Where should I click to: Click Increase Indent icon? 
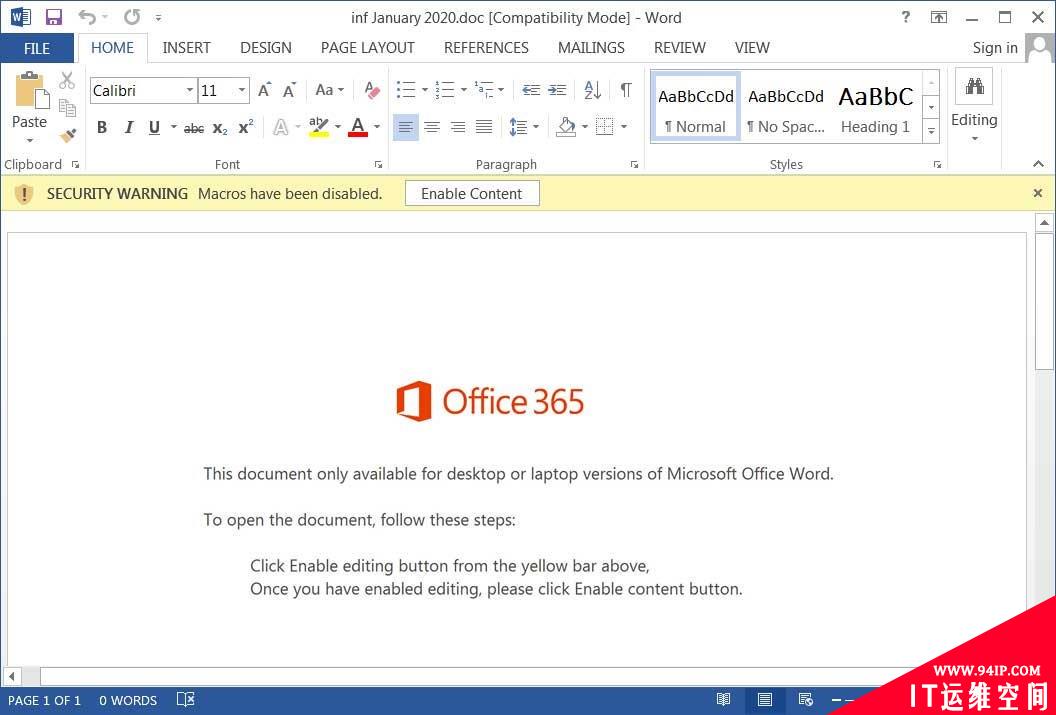click(x=557, y=90)
